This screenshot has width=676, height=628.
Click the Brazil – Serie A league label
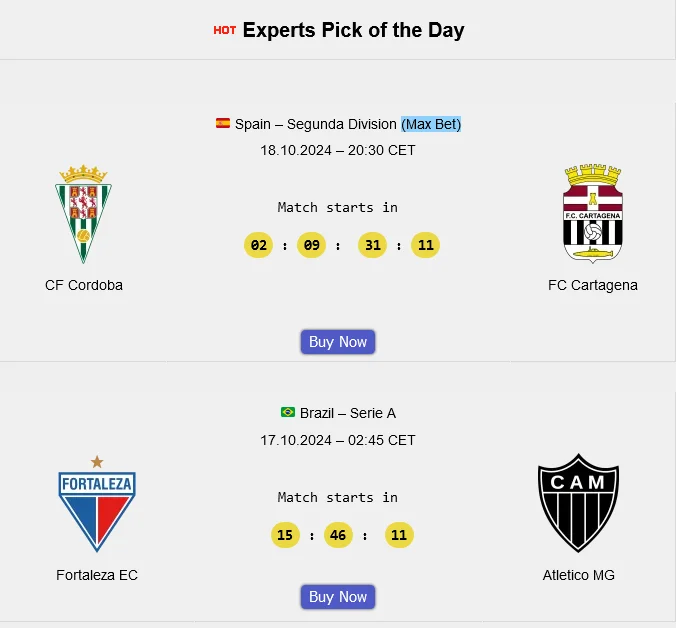[348, 413]
